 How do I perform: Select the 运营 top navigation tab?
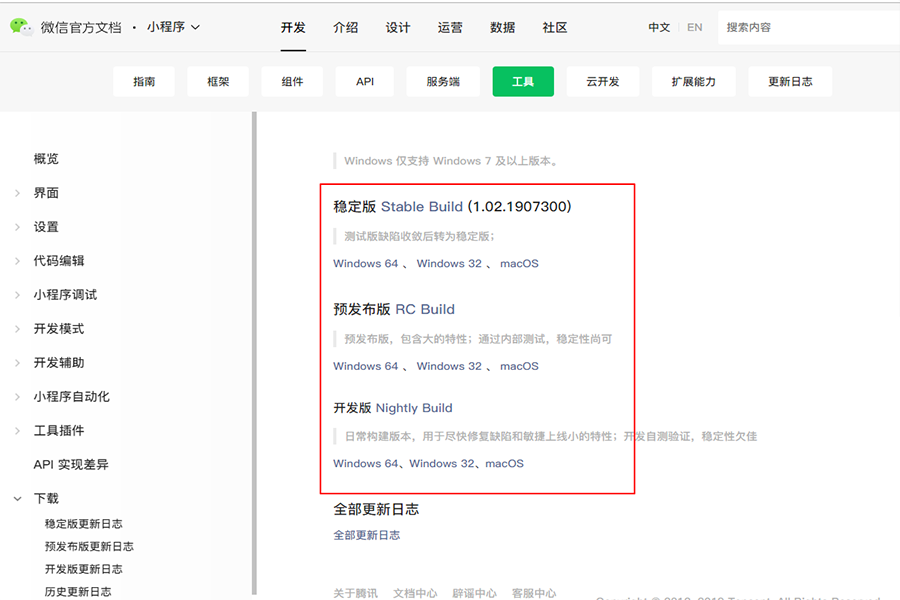450,27
